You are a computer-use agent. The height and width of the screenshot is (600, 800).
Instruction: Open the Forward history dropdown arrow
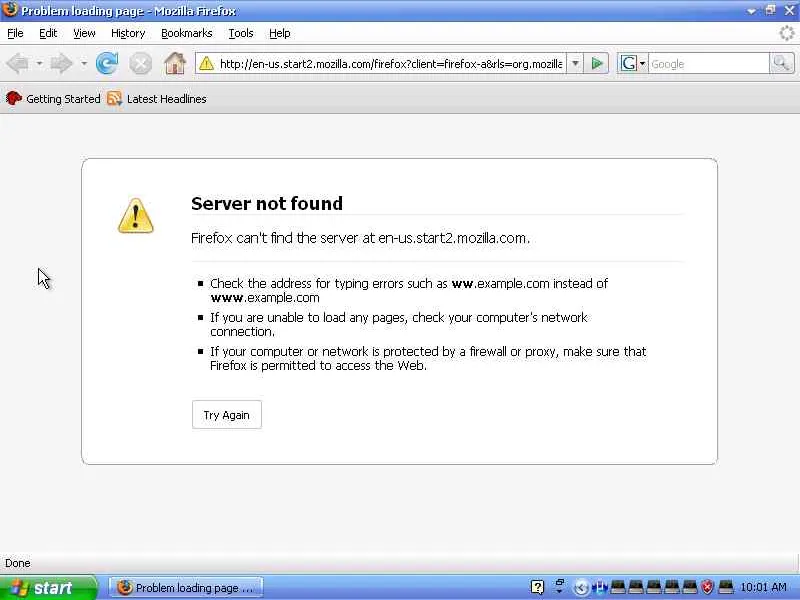pyautogui.click(x=84, y=64)
